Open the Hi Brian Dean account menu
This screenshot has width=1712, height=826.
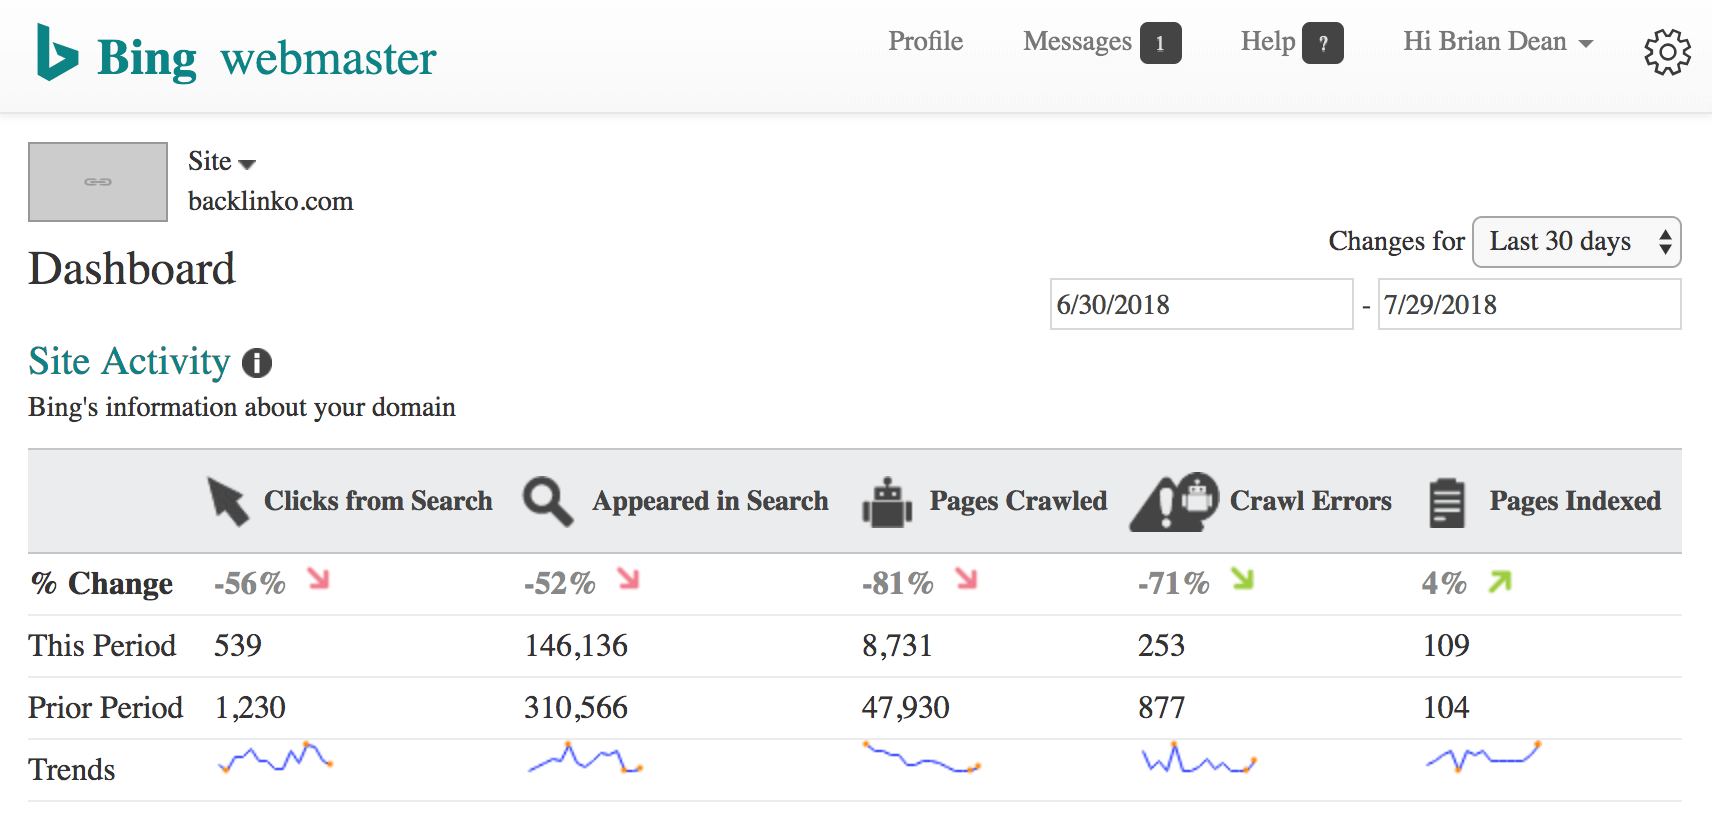1498,42
